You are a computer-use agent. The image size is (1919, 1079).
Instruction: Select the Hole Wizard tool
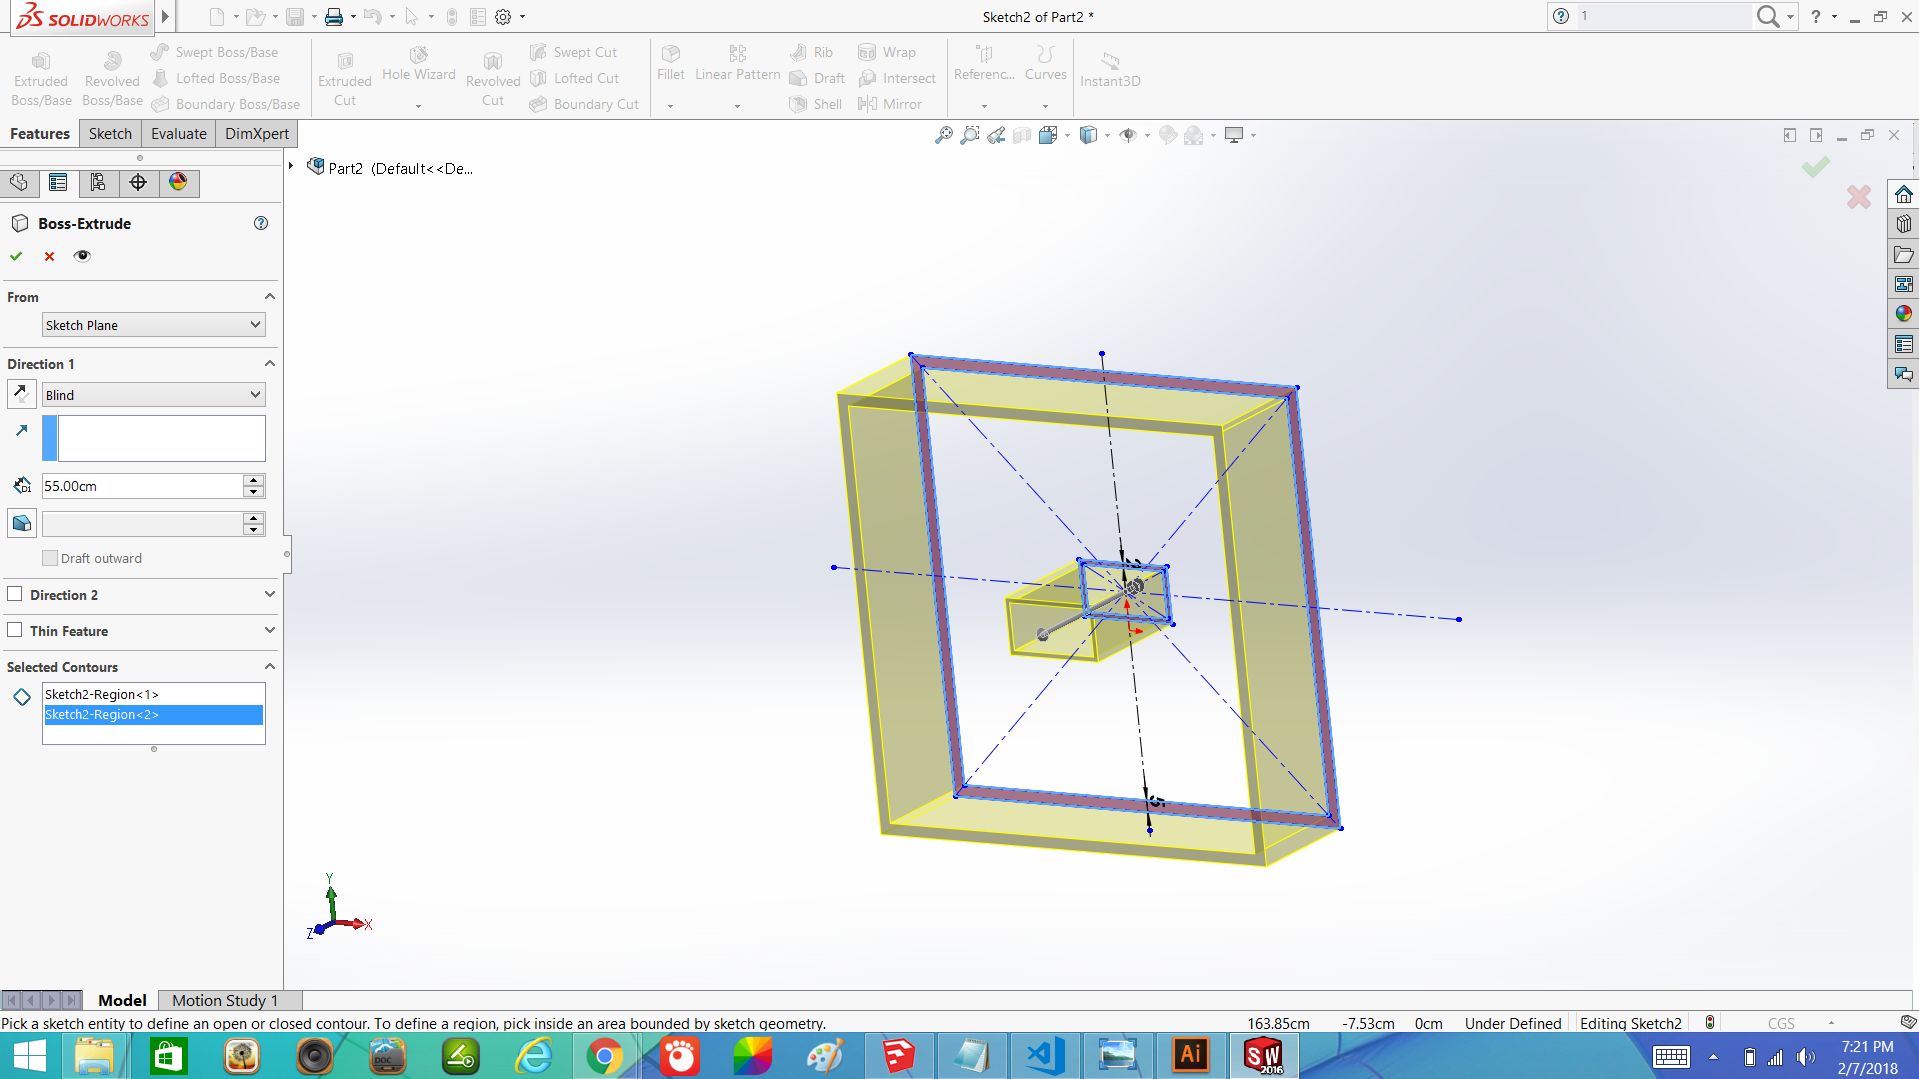click(418, 65)
